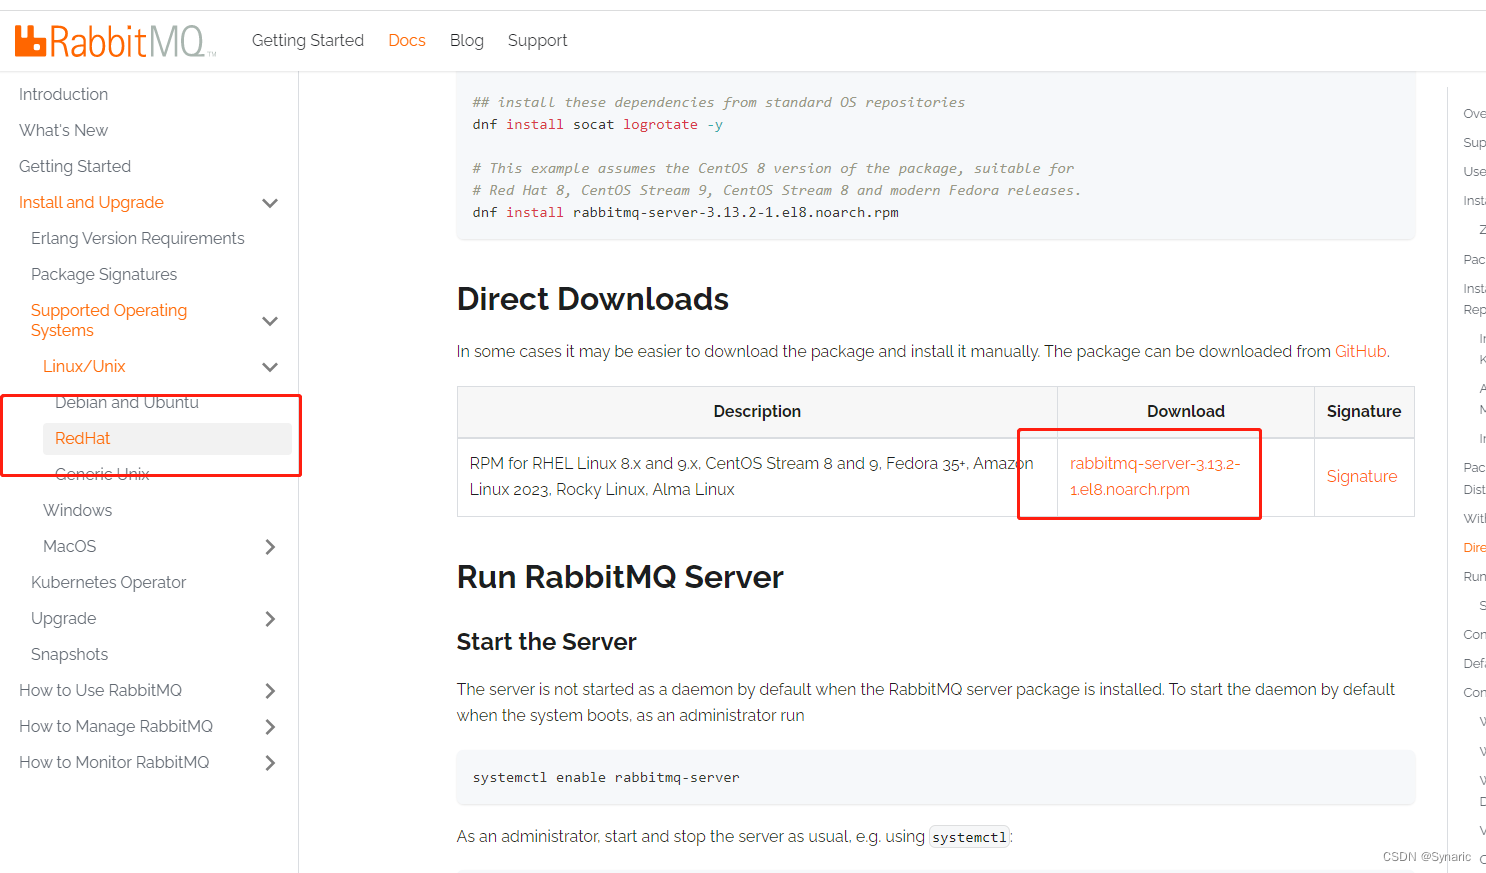Open How to Monitor RabbitMQ section
1486x873 pixels.
point(114,762)
